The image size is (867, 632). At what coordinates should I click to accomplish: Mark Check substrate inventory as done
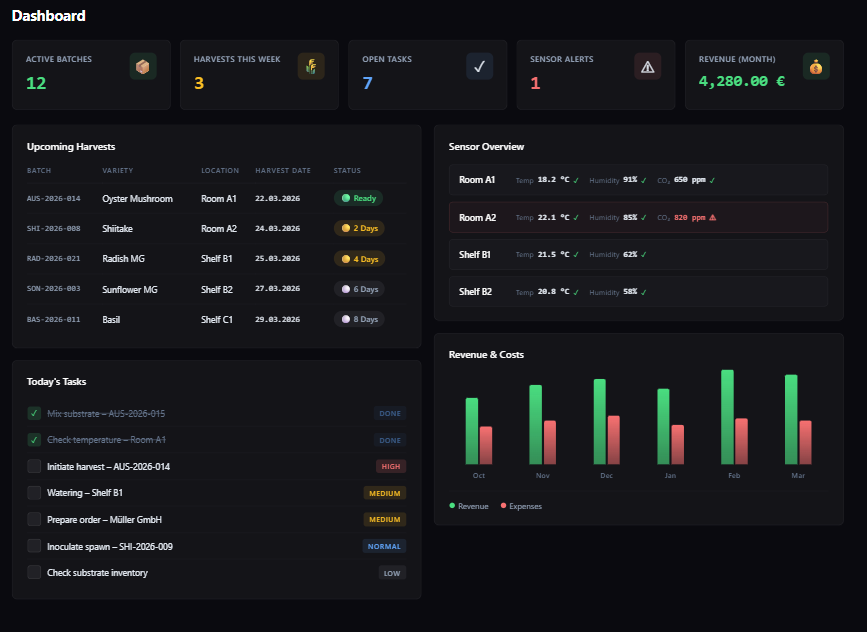(x=34, y=573)
